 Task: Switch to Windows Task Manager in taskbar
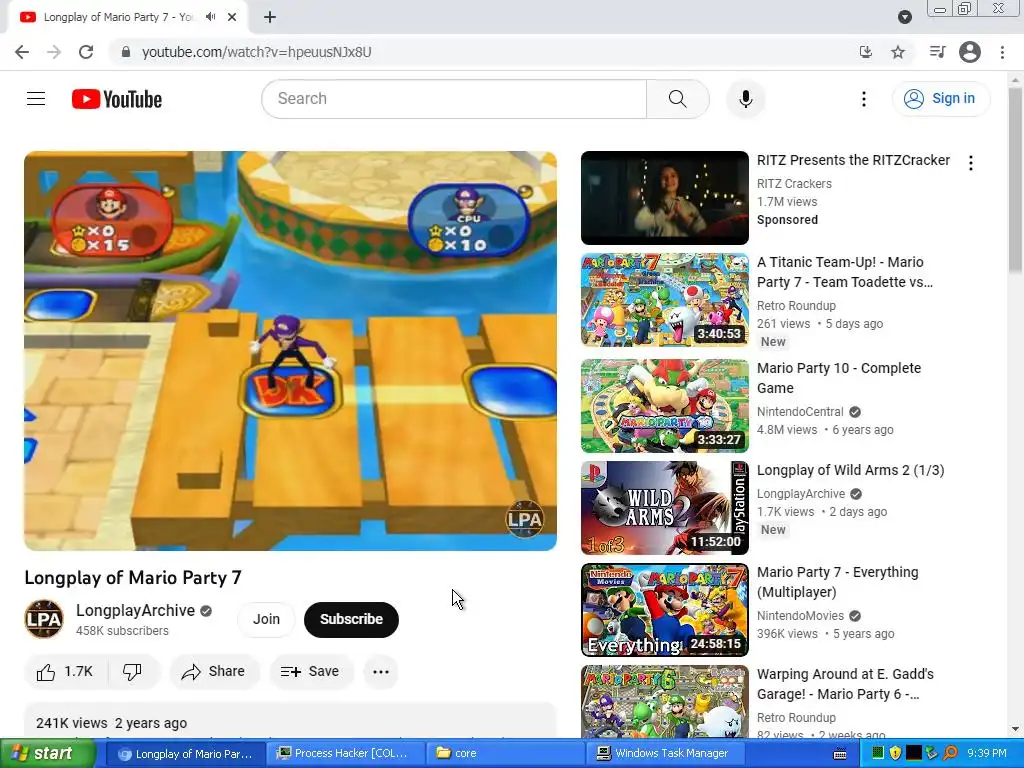pos(665,753)
